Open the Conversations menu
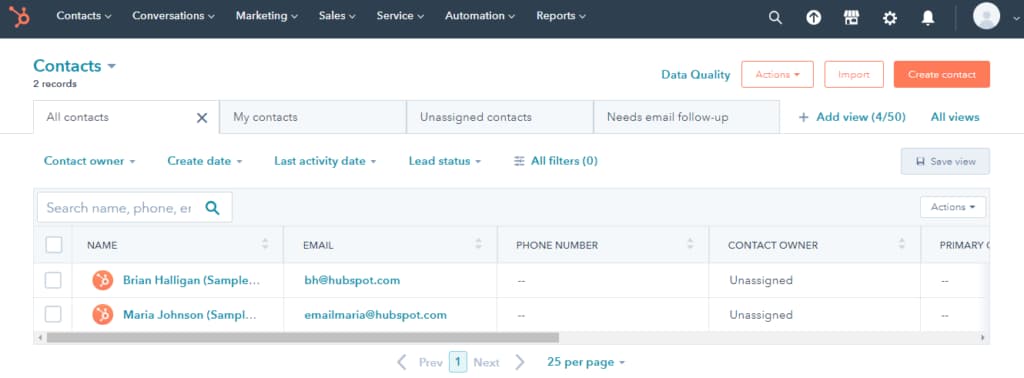 point(173,16)
